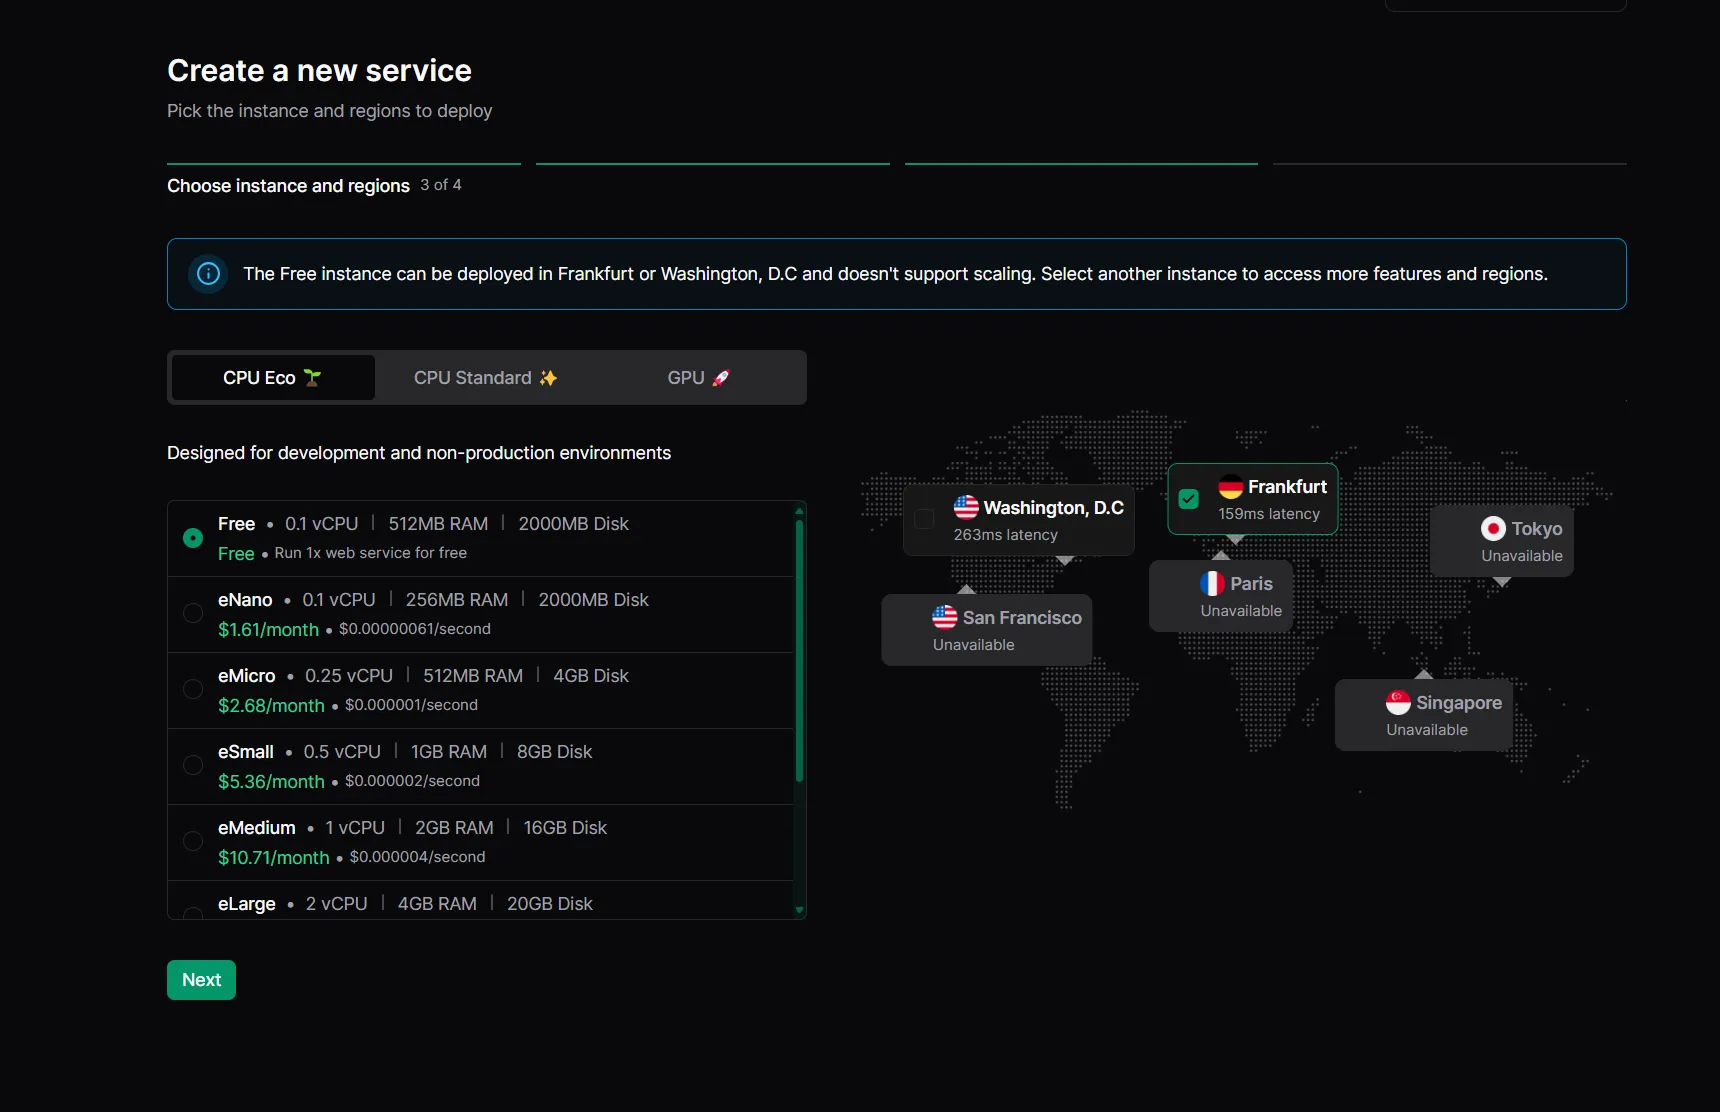This screenshot has width=1720, height=1112.
Task: Select the Free instance radio button
Action: pyautogui.click(x=193, y=538)
